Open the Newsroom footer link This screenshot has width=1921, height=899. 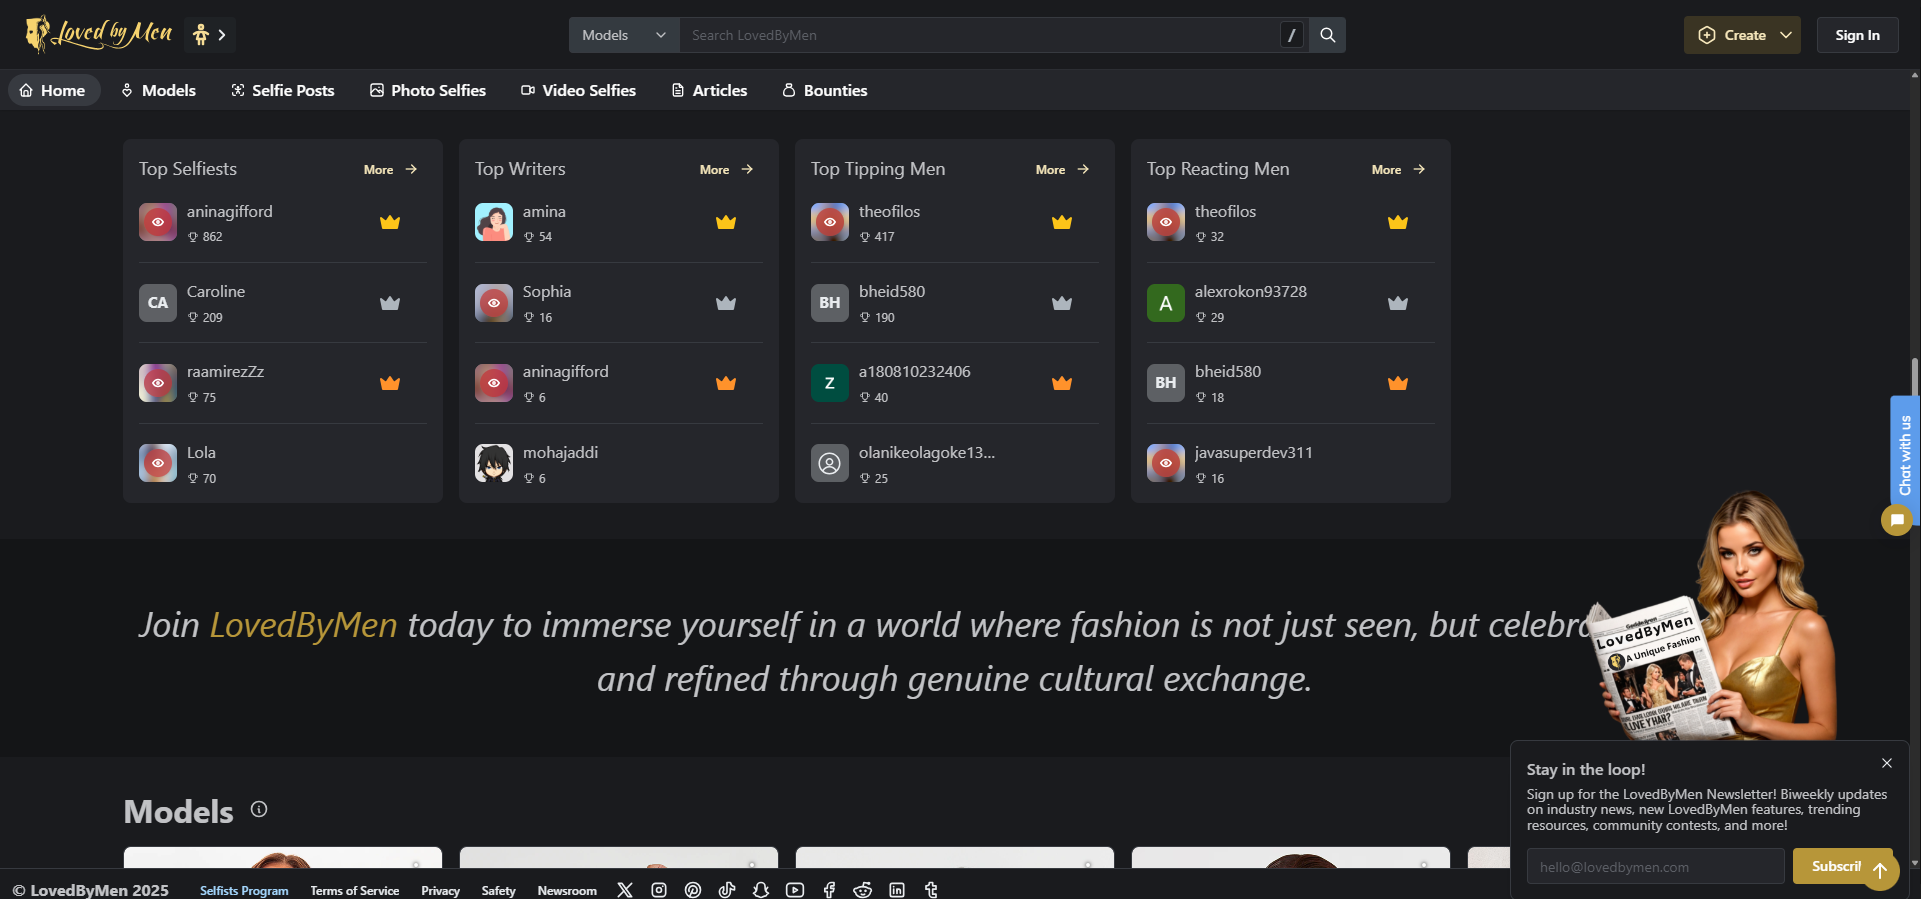tap(567, 891)
